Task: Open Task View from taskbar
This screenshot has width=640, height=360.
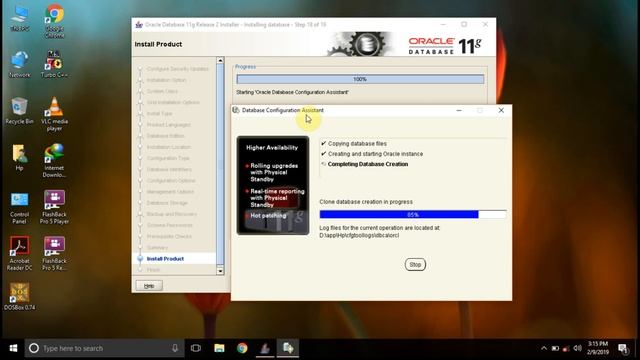Action: [x=196, y=348]
